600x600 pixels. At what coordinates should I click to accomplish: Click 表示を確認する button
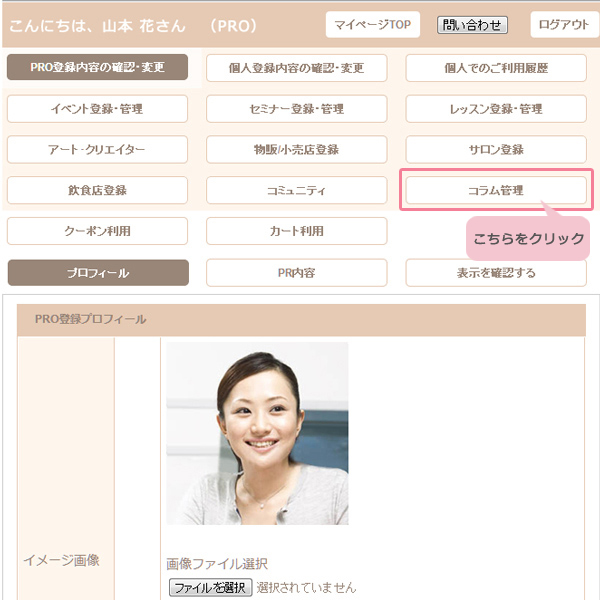[x=496, y=273]
